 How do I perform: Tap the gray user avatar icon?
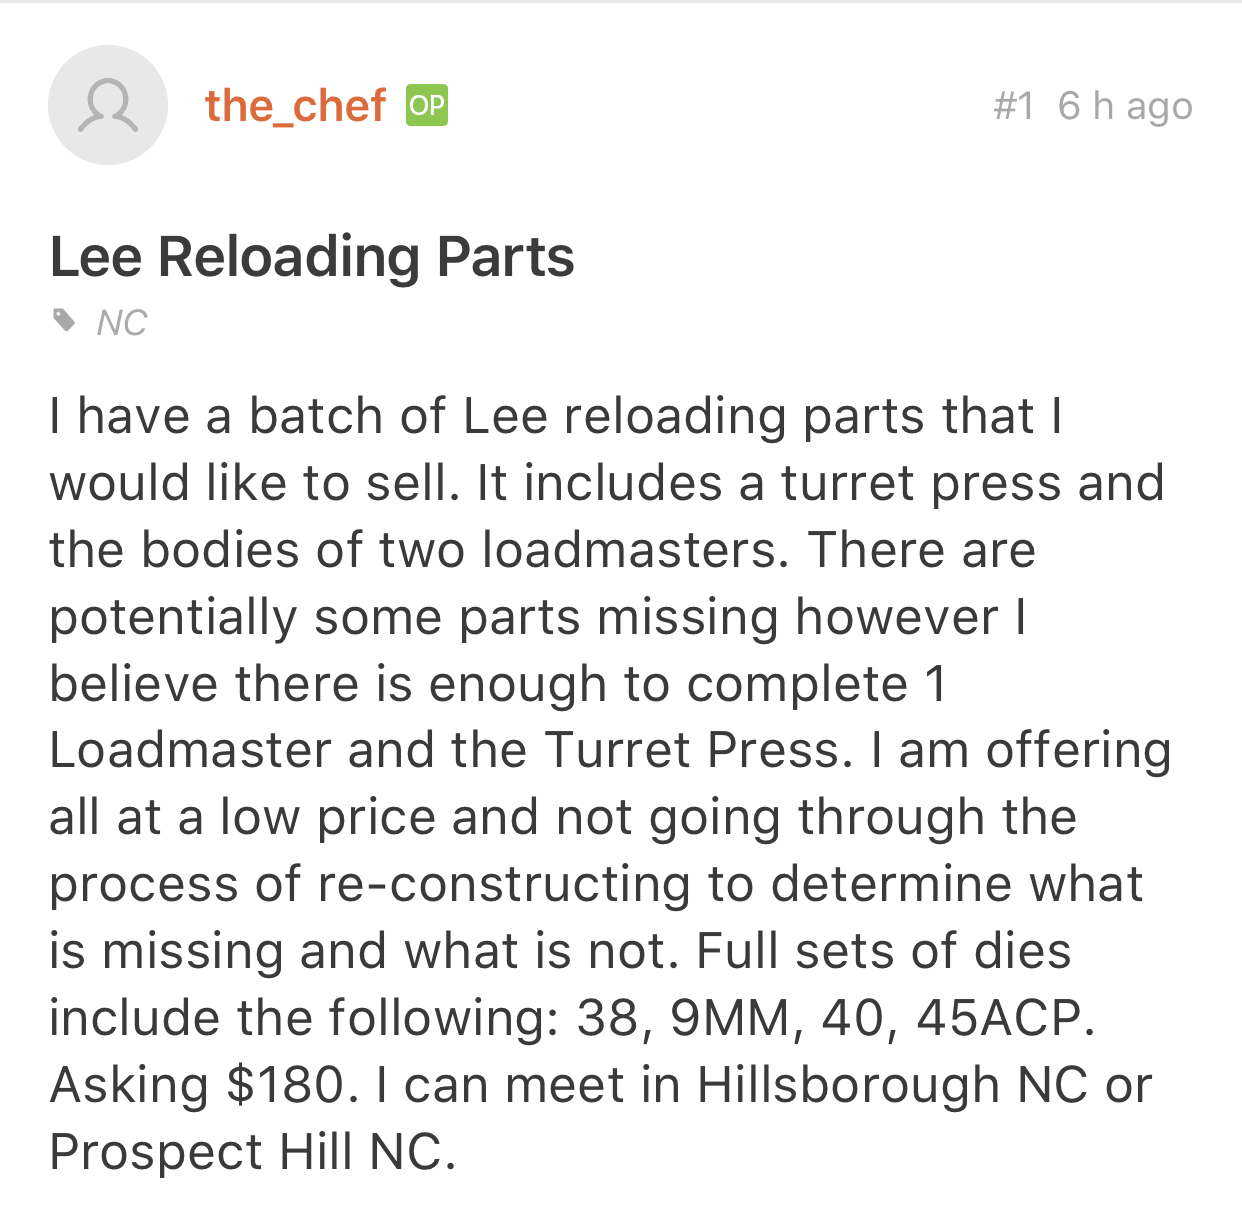pos(107,105)
